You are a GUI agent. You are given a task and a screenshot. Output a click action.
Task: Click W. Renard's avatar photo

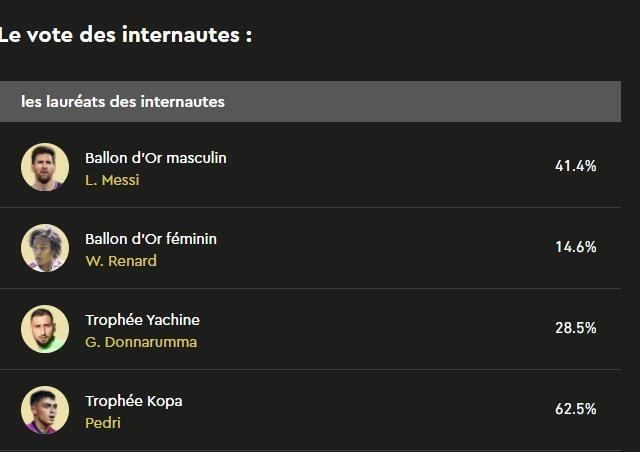click(45, 248)
